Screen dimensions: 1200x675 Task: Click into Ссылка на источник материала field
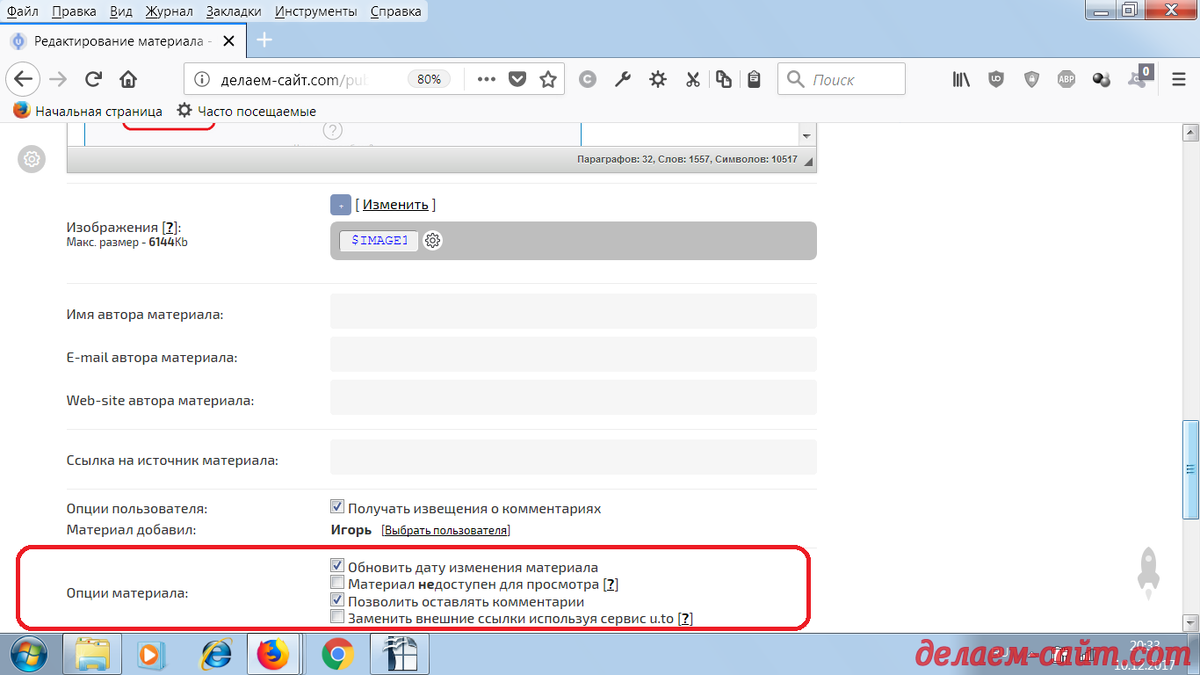point(573,457)
